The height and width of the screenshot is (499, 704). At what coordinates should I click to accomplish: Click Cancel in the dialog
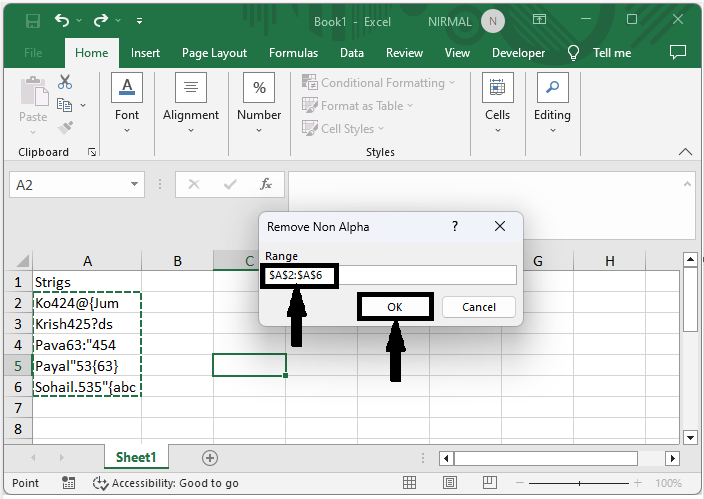tap(479, 307)
